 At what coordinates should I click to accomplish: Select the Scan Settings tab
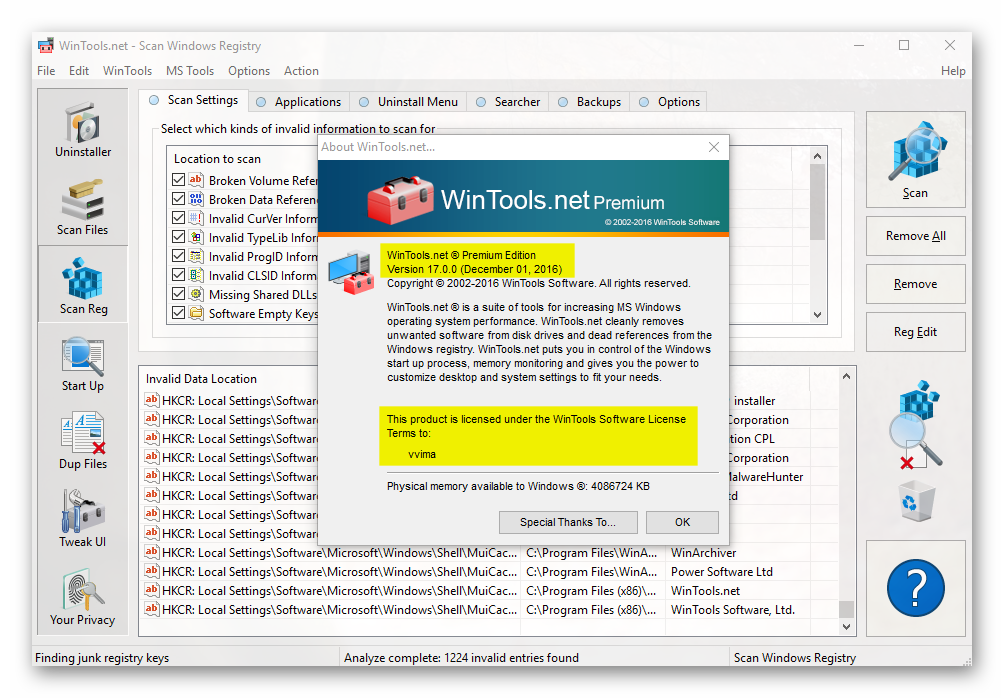tap(193, 100)
